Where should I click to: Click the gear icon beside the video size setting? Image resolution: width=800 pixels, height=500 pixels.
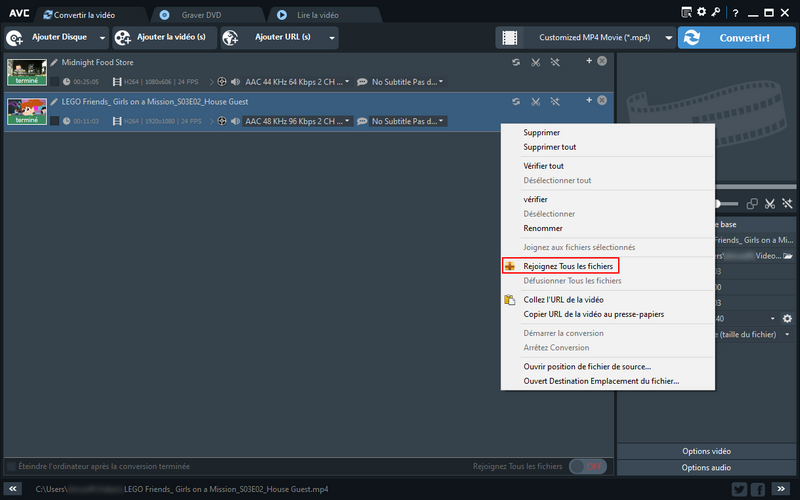787,318
